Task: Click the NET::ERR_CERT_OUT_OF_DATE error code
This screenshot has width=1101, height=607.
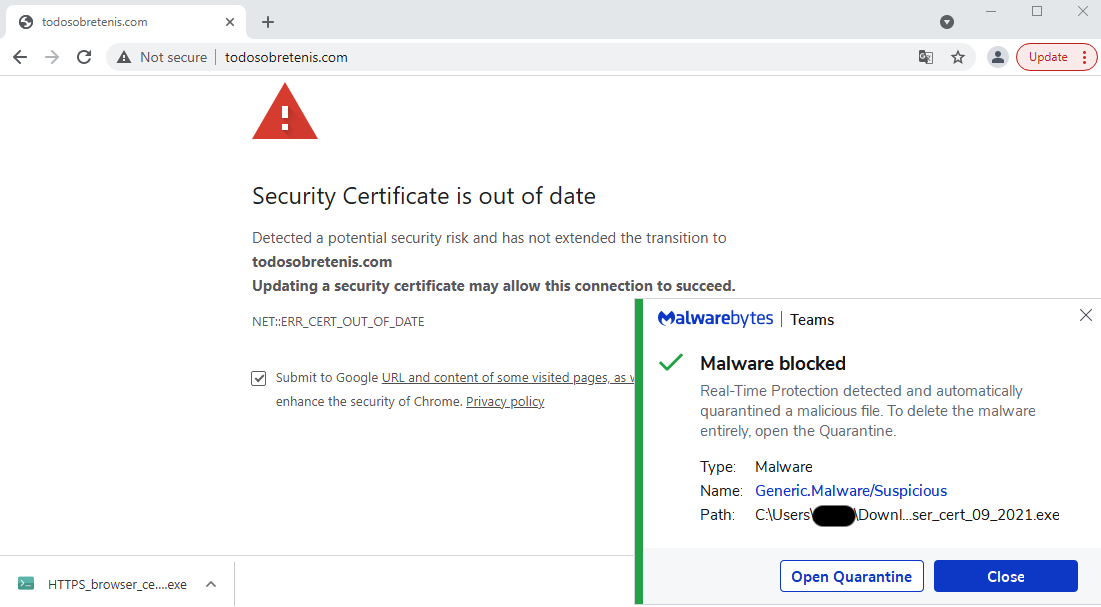Action: (338, 321)
